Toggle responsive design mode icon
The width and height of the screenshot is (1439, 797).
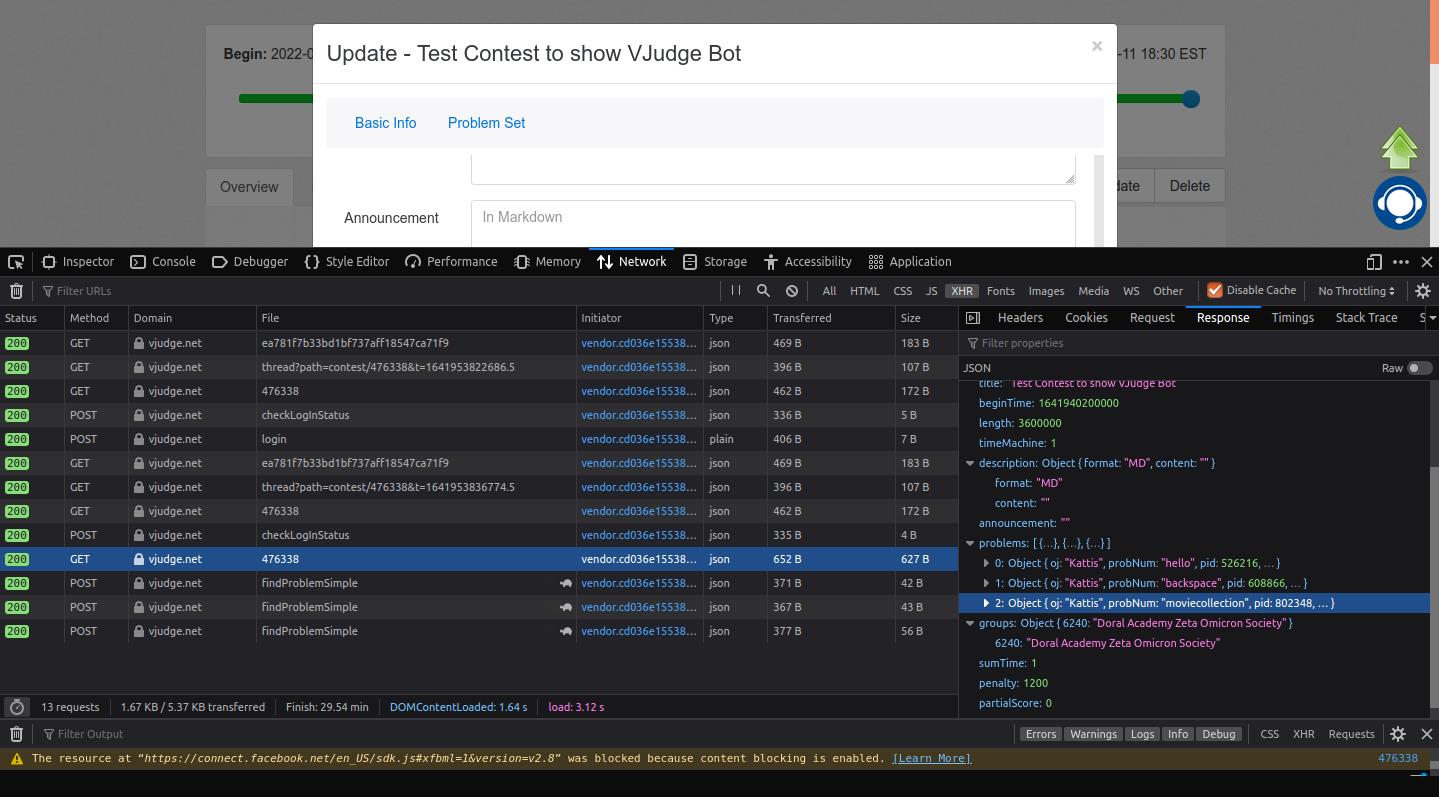(1374, 262)
